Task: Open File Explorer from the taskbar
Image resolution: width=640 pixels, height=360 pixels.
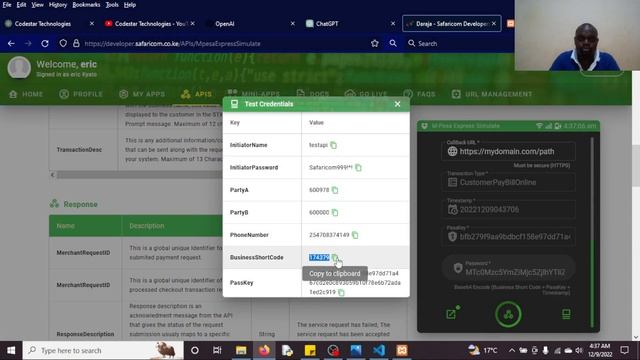Action: [x=241, y=350]
